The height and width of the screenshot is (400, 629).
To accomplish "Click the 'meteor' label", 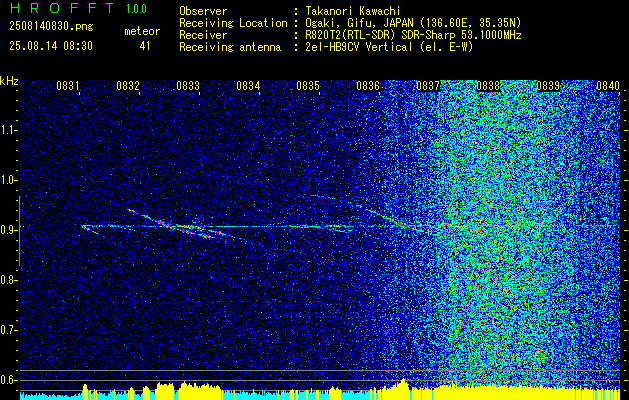I will tap(142, 31).
